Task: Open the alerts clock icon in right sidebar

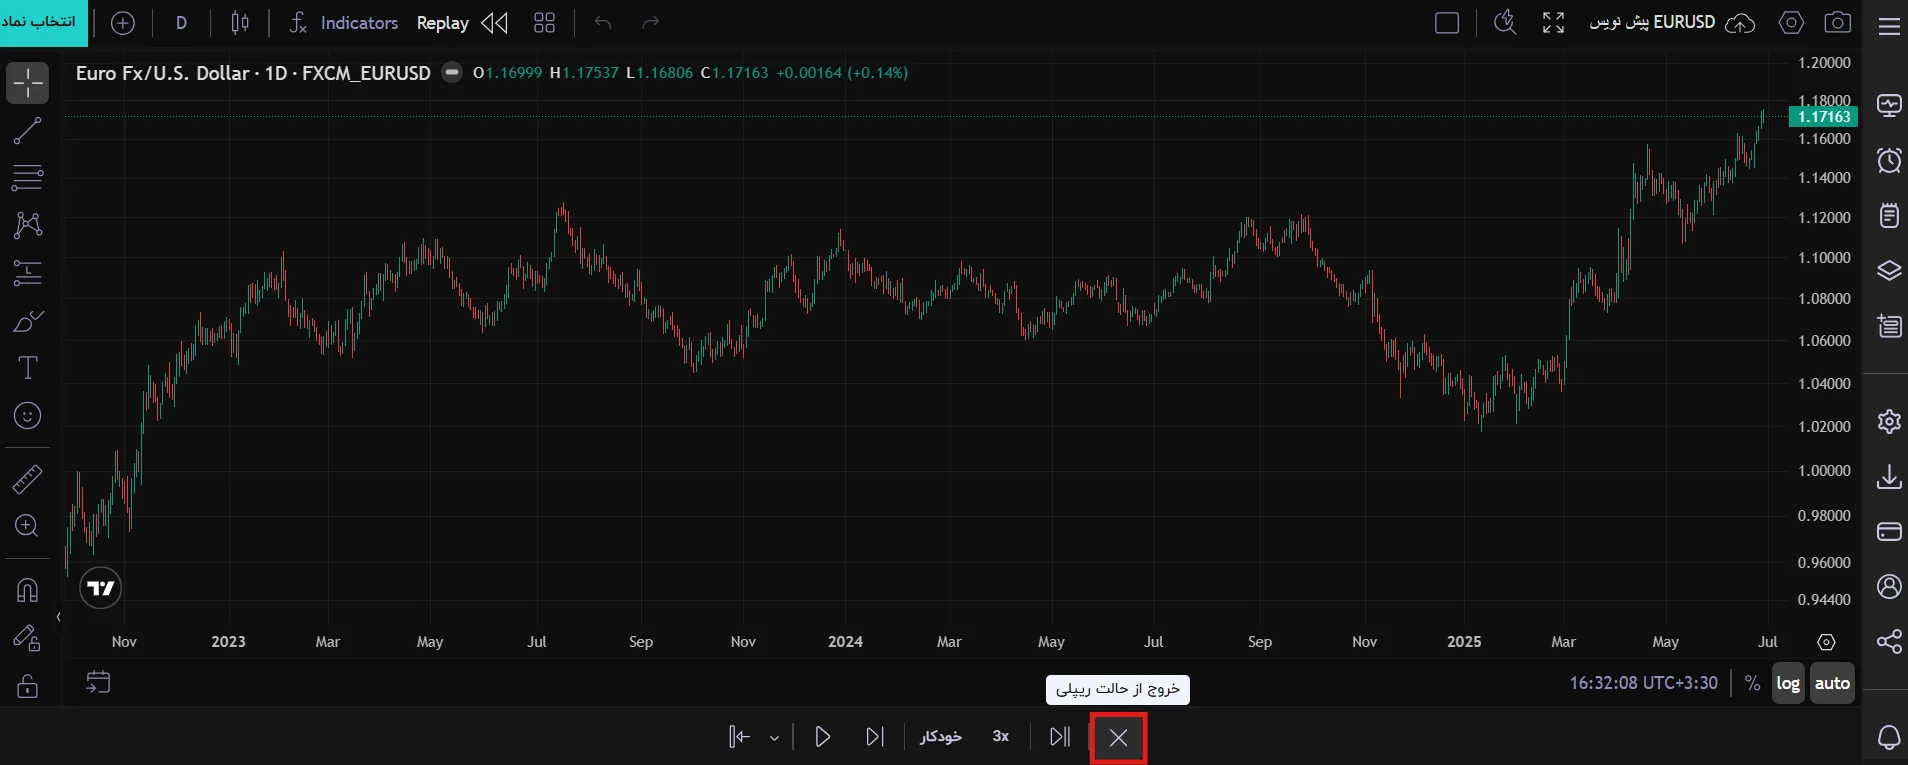Action: [1889, 160]
